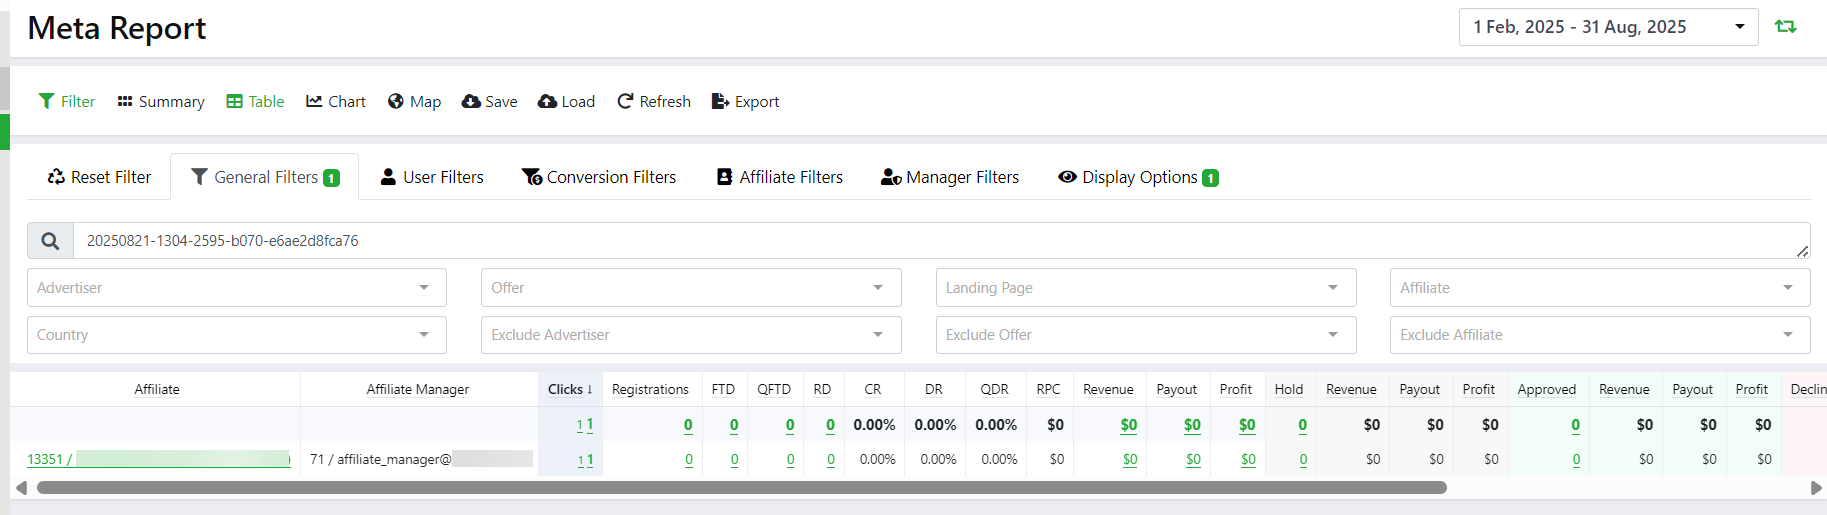This screenshot has height=515, width=1827.
Task: Open affiliate 13351 link in table
Action: [x=45, y=459]
